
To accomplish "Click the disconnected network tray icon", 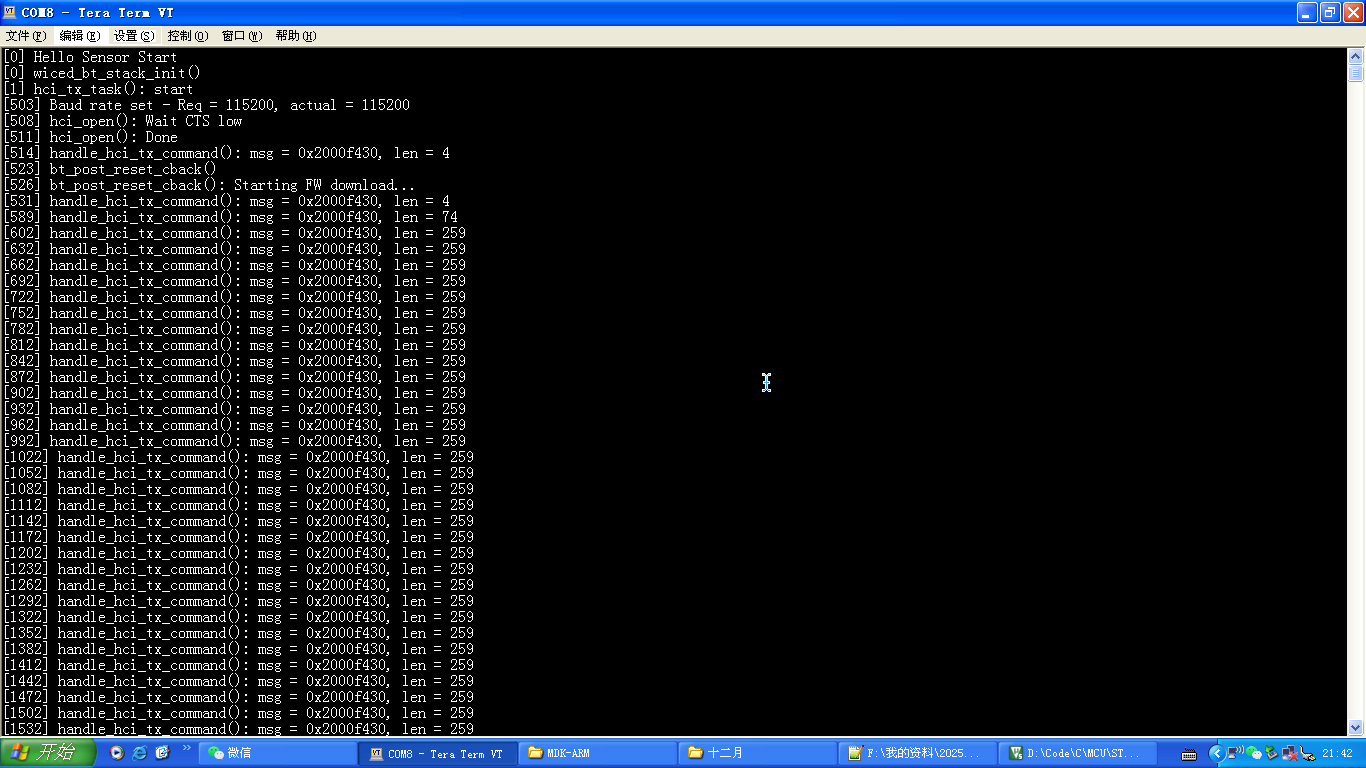I will click(1290, 753).
